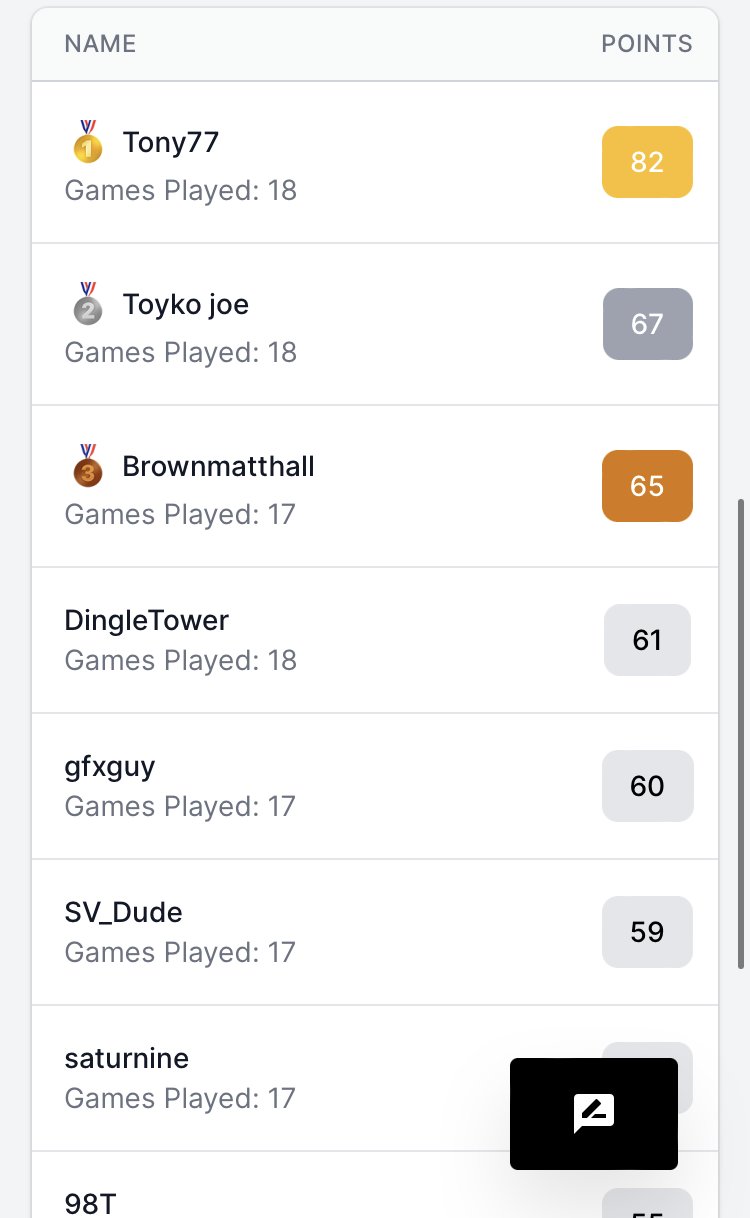Select the Brownmatthall player name
The height and width of the screenshot is (1218, 750).
click(x=218, y=466)
